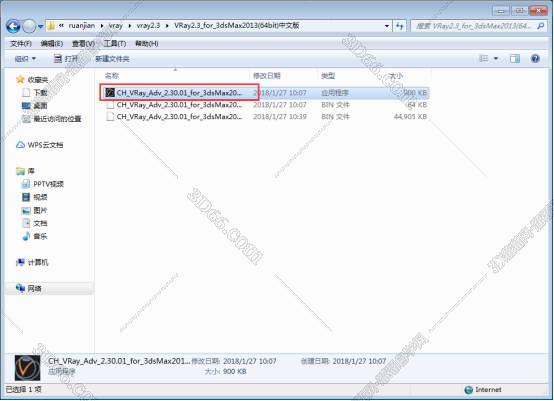This screenshot has width=554, height=401.
Task: Open the 查看(V) menu
Action: 83,43
